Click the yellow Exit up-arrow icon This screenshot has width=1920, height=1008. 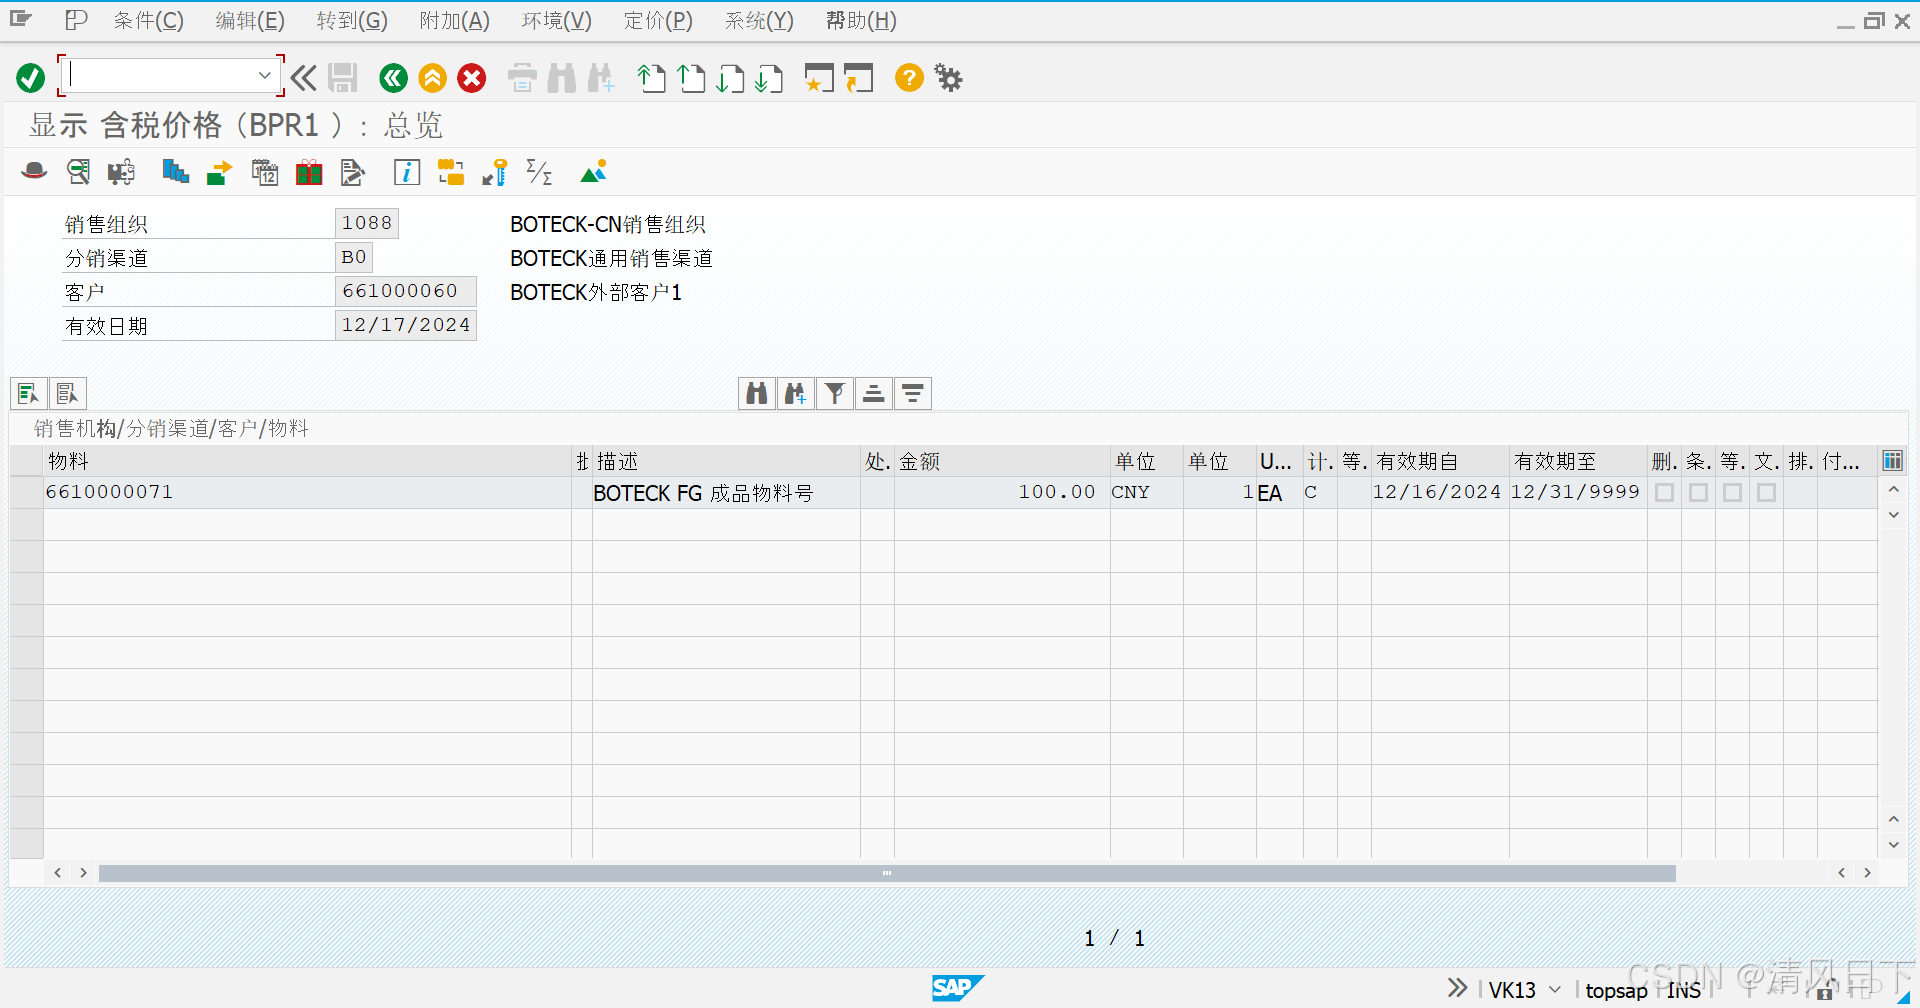click(433, 77)
